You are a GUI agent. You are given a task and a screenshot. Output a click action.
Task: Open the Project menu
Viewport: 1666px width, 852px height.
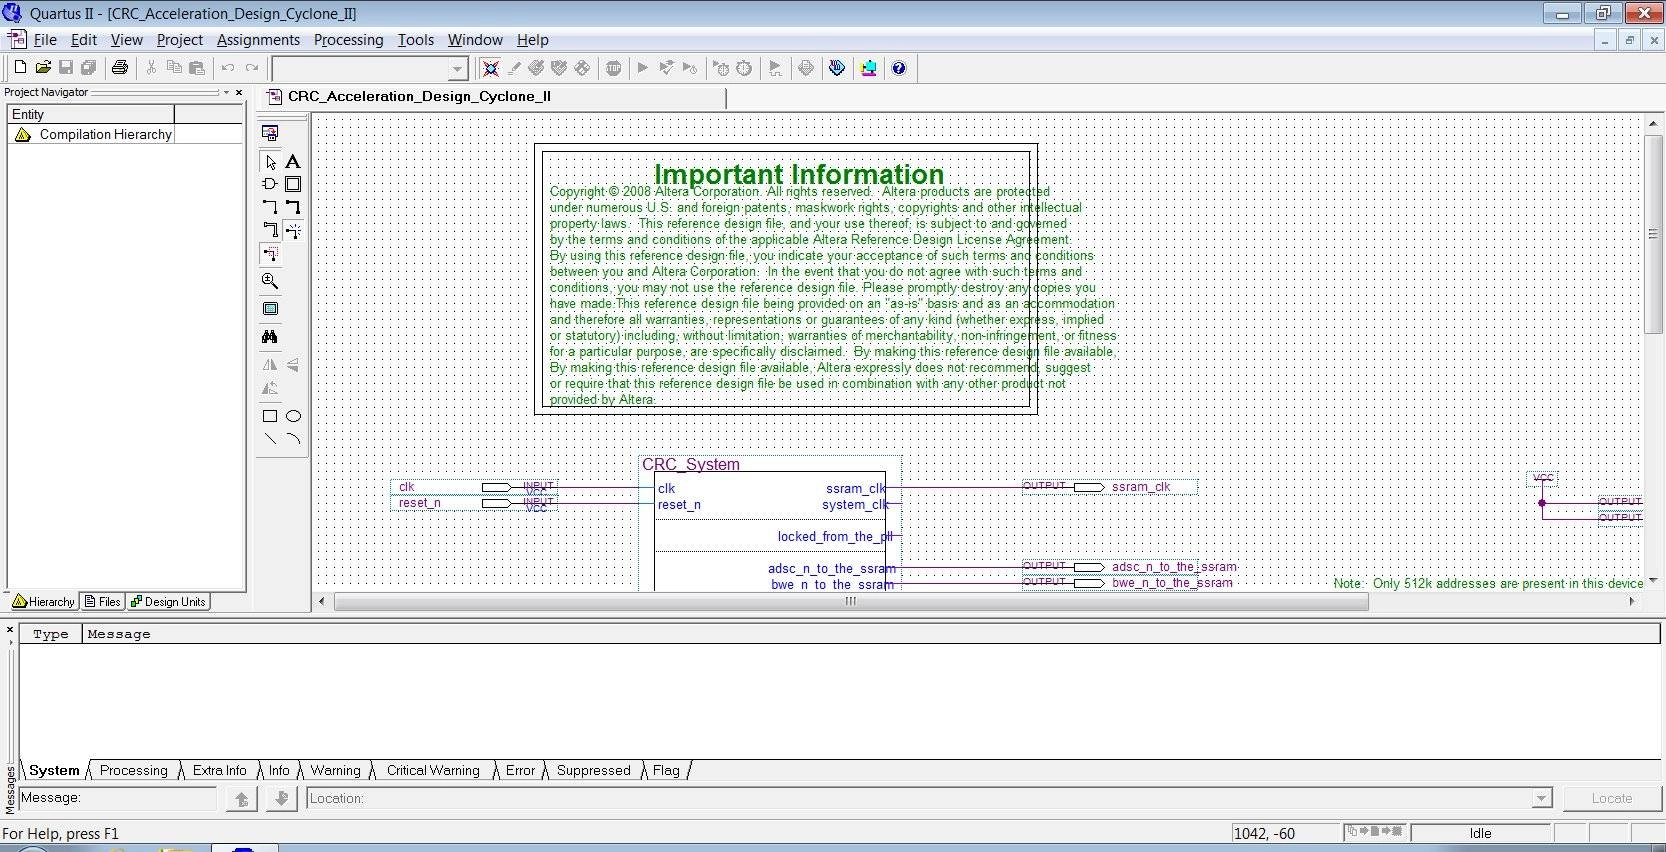[180, 40]
